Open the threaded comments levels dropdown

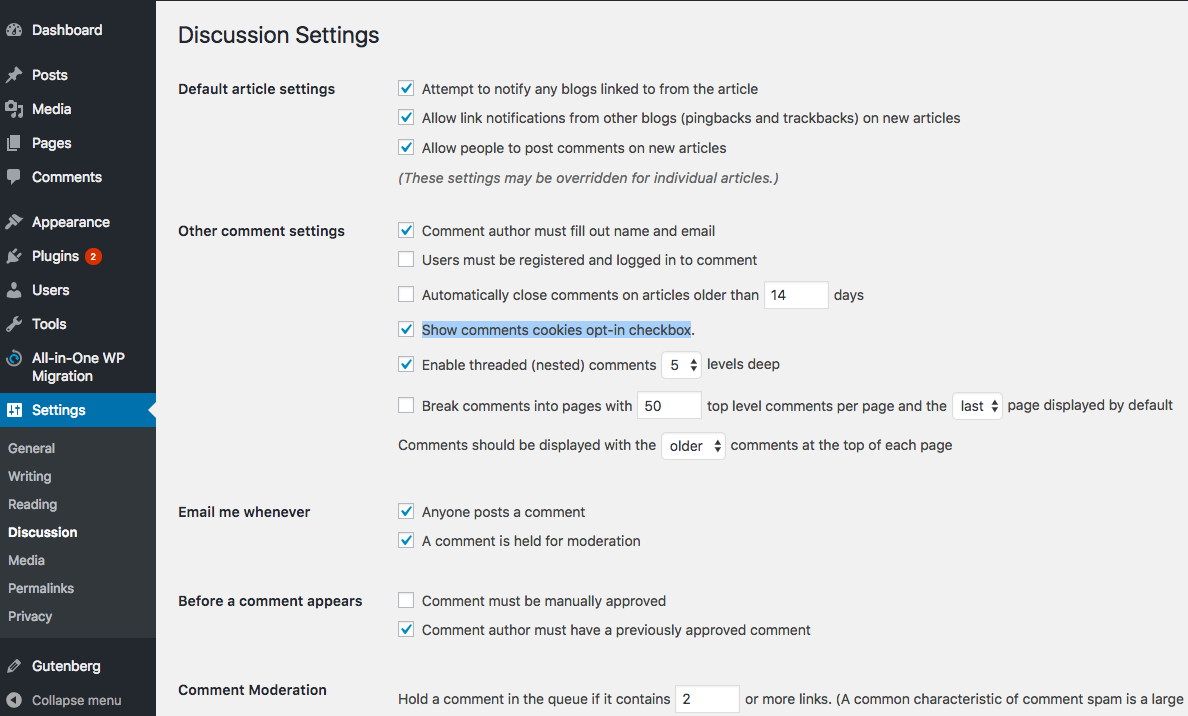[x=681, y=365]
